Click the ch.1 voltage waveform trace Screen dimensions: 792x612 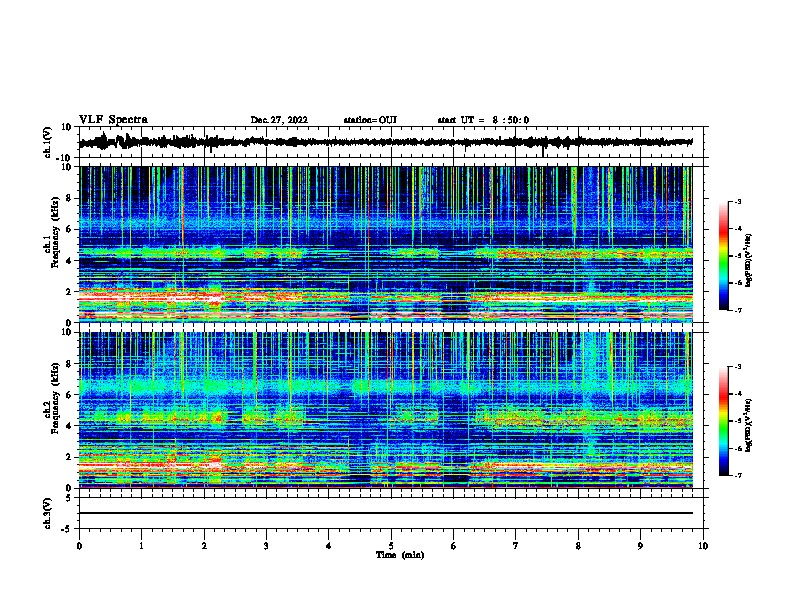(x=386, y=142)
